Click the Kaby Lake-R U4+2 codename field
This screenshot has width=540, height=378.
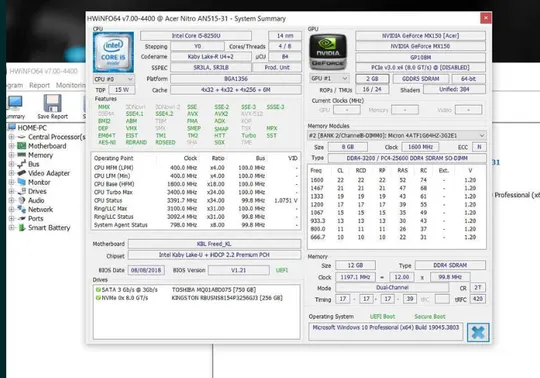point(211,56)
